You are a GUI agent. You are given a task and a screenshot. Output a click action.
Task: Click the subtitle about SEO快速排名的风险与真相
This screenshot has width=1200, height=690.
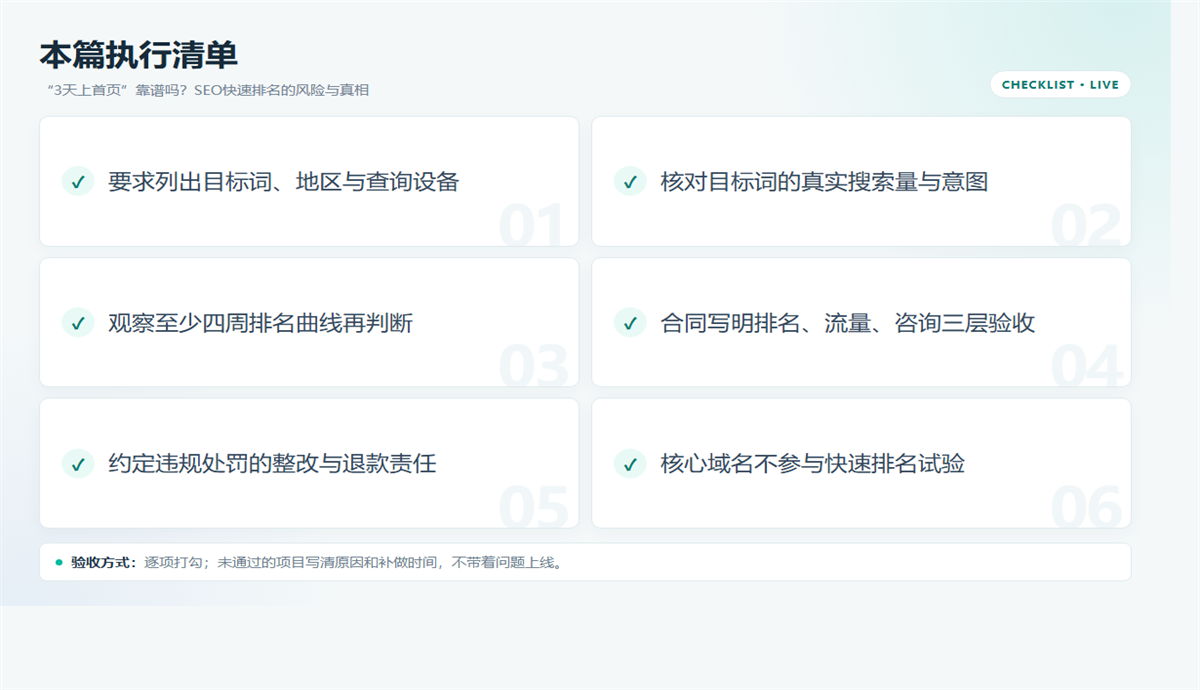coord(208,90)
